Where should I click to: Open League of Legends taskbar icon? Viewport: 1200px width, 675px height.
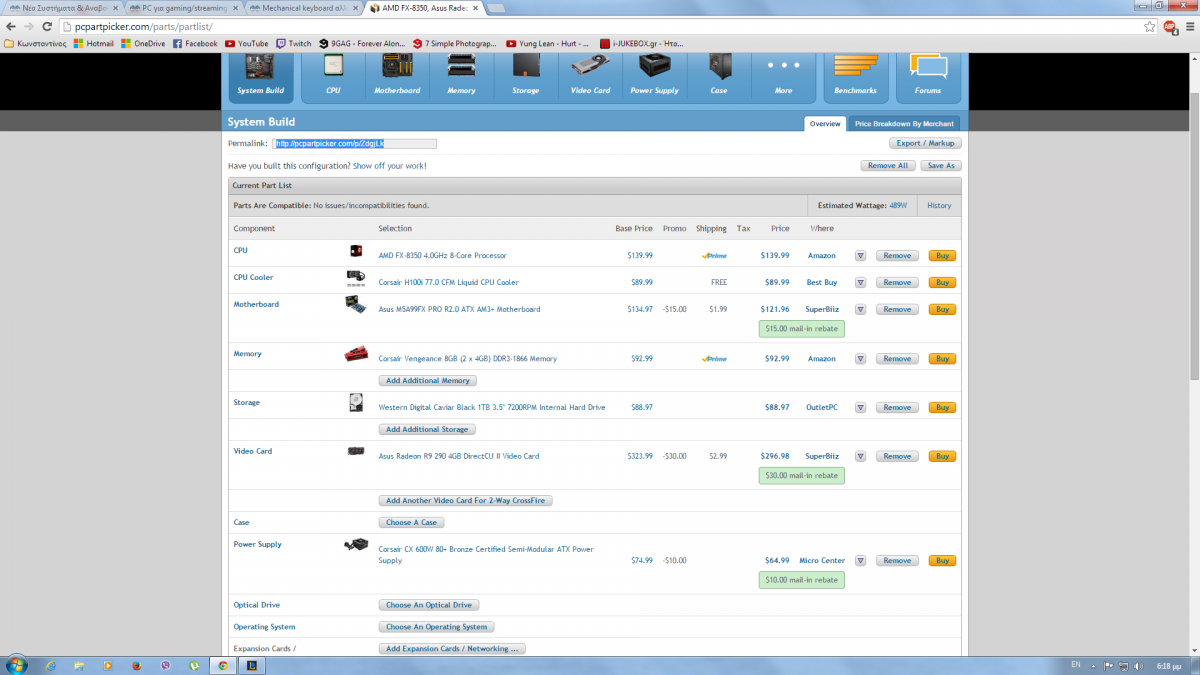pos(251,665)
